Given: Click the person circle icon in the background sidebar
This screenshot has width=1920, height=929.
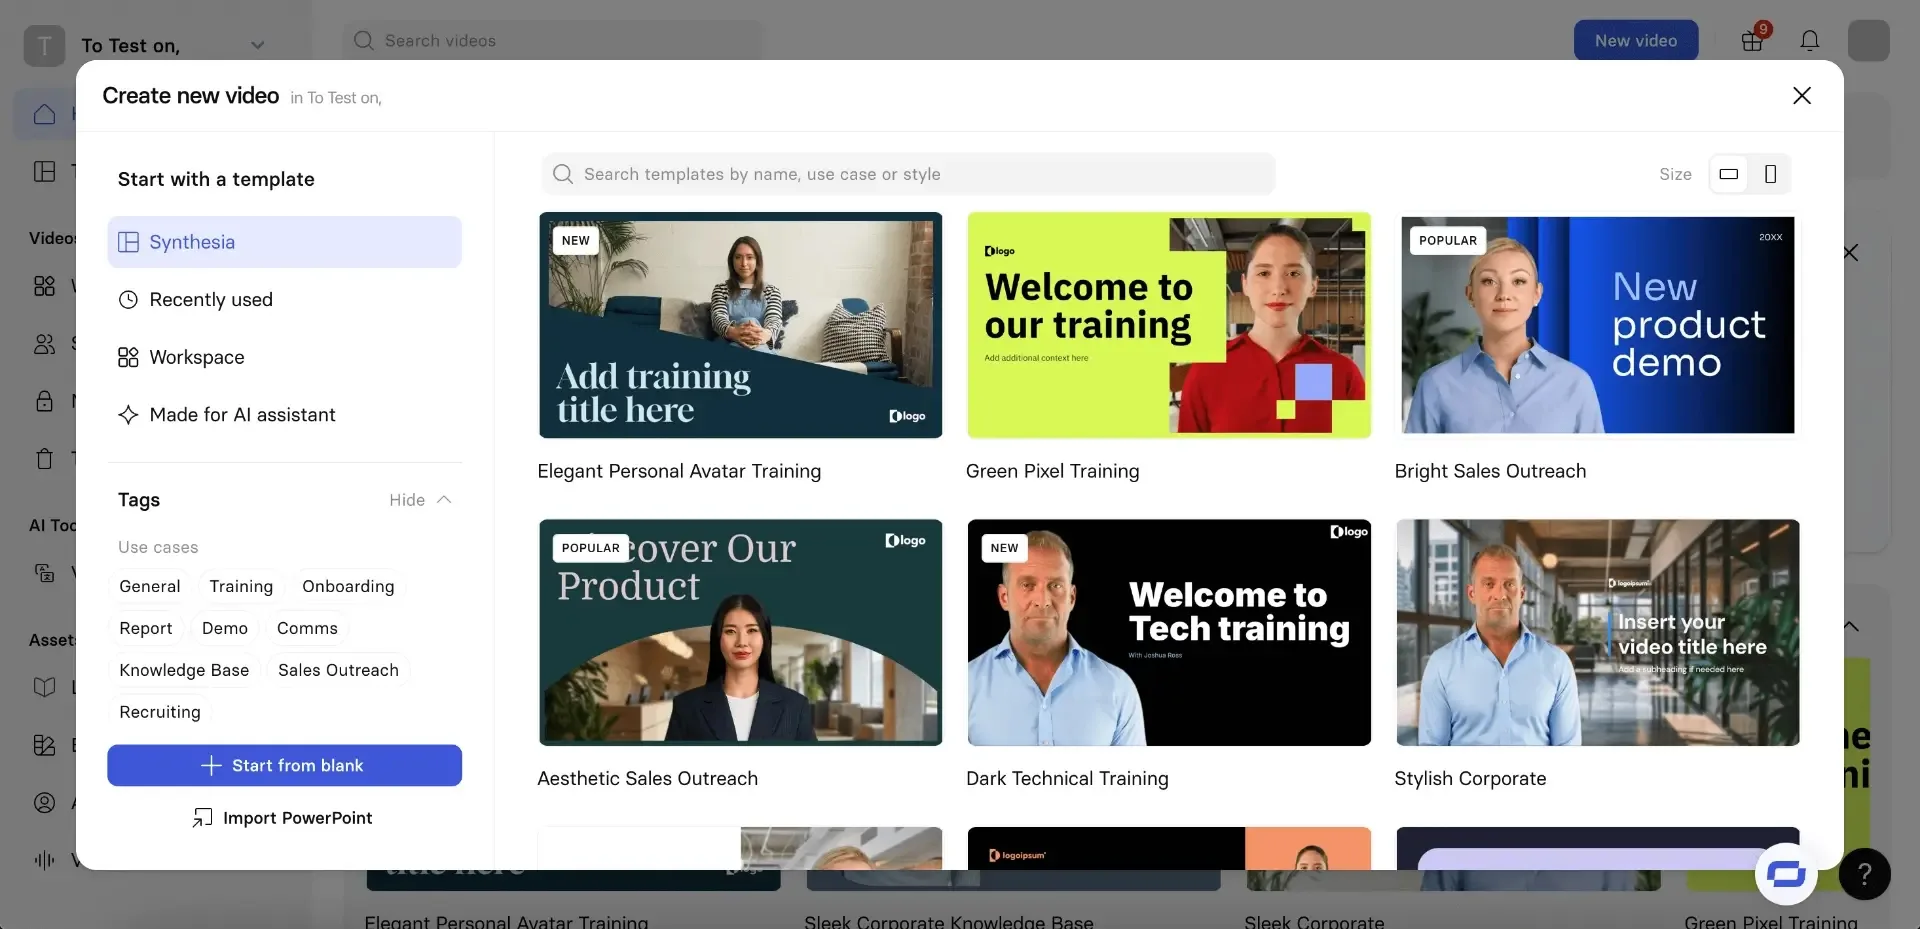Looking at the screenshot, I should (x=45, y=802).
